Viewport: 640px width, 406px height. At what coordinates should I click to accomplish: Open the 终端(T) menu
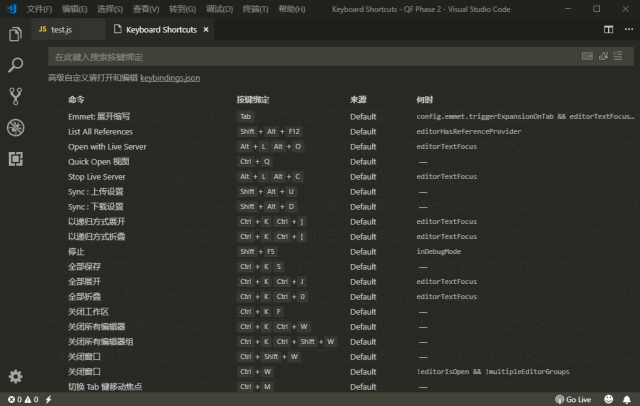(256, 9)
